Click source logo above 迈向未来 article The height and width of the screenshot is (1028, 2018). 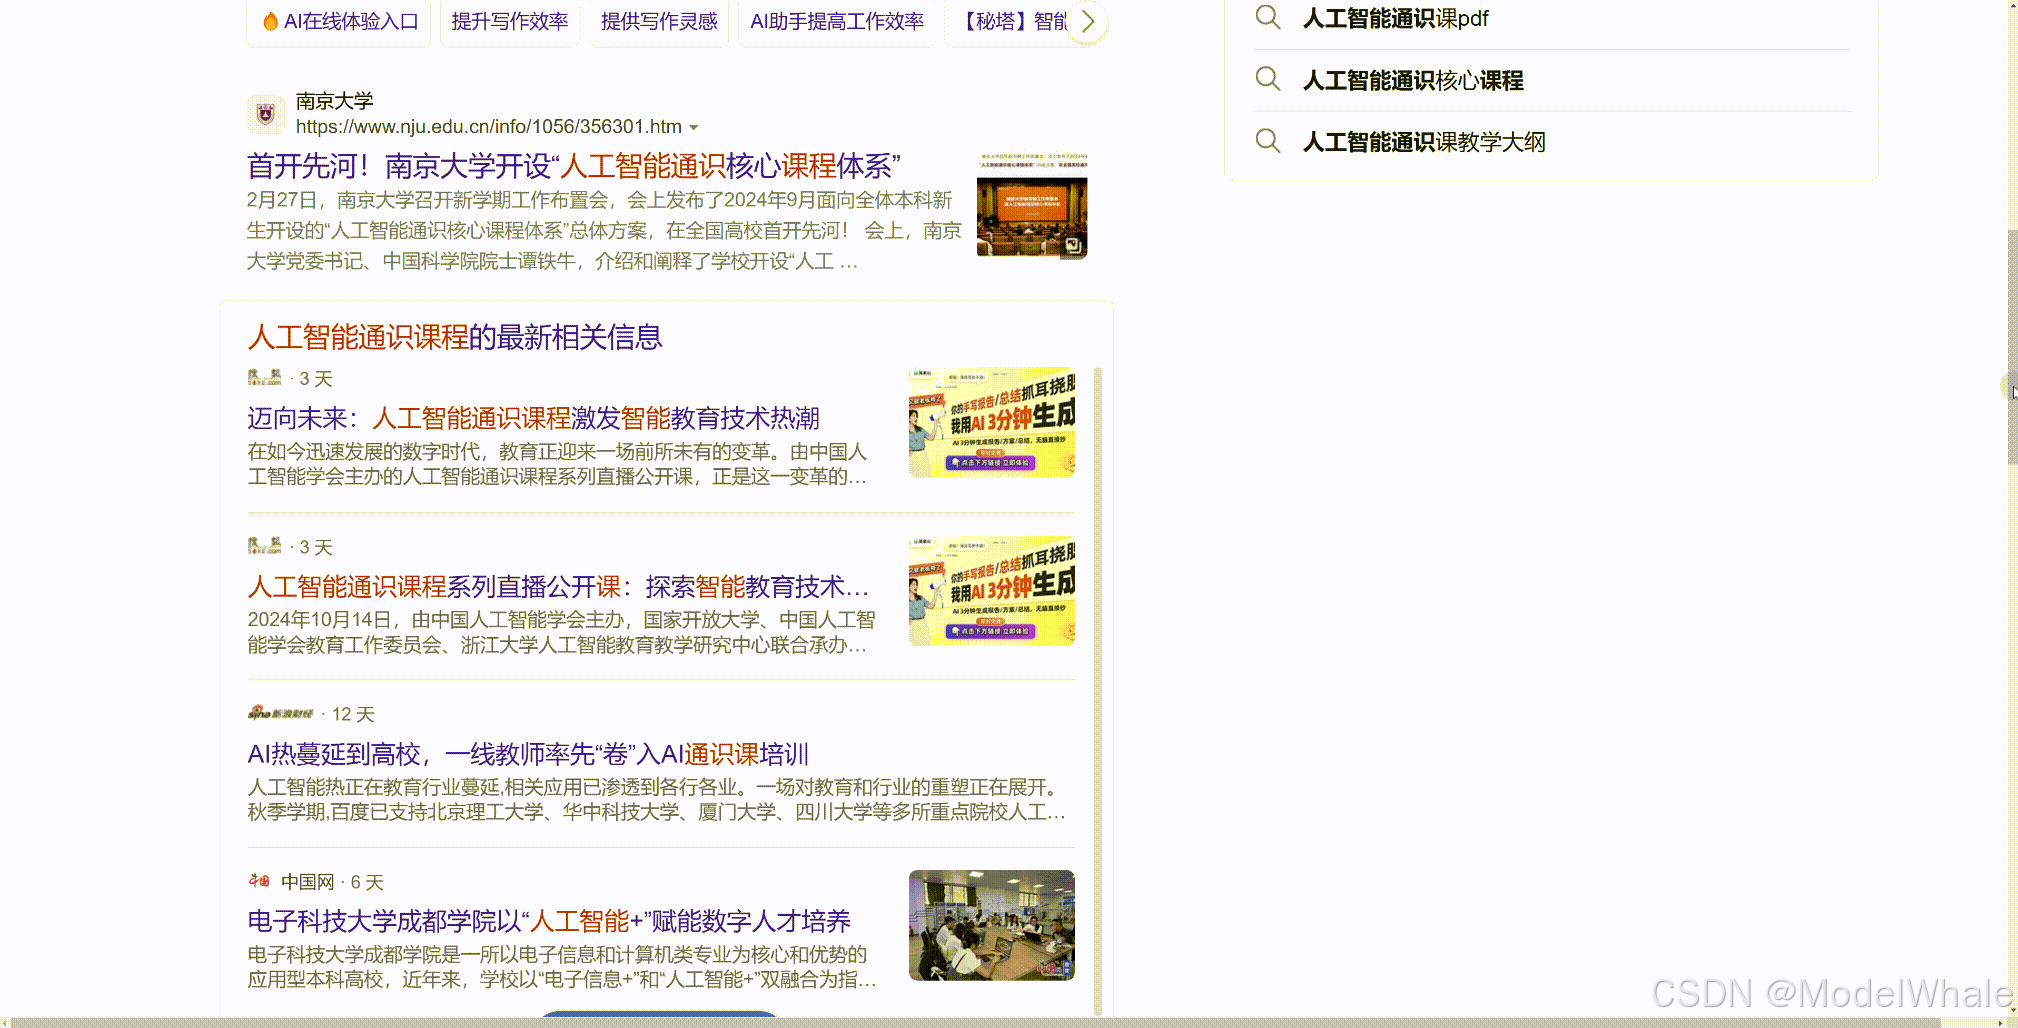tap(265, 377)
